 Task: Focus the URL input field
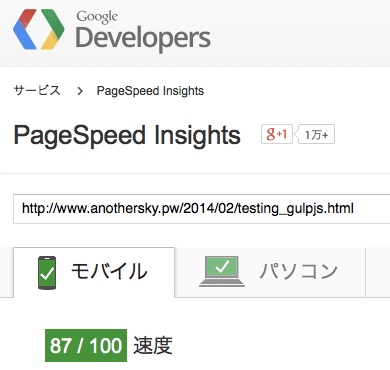point(202,209)
